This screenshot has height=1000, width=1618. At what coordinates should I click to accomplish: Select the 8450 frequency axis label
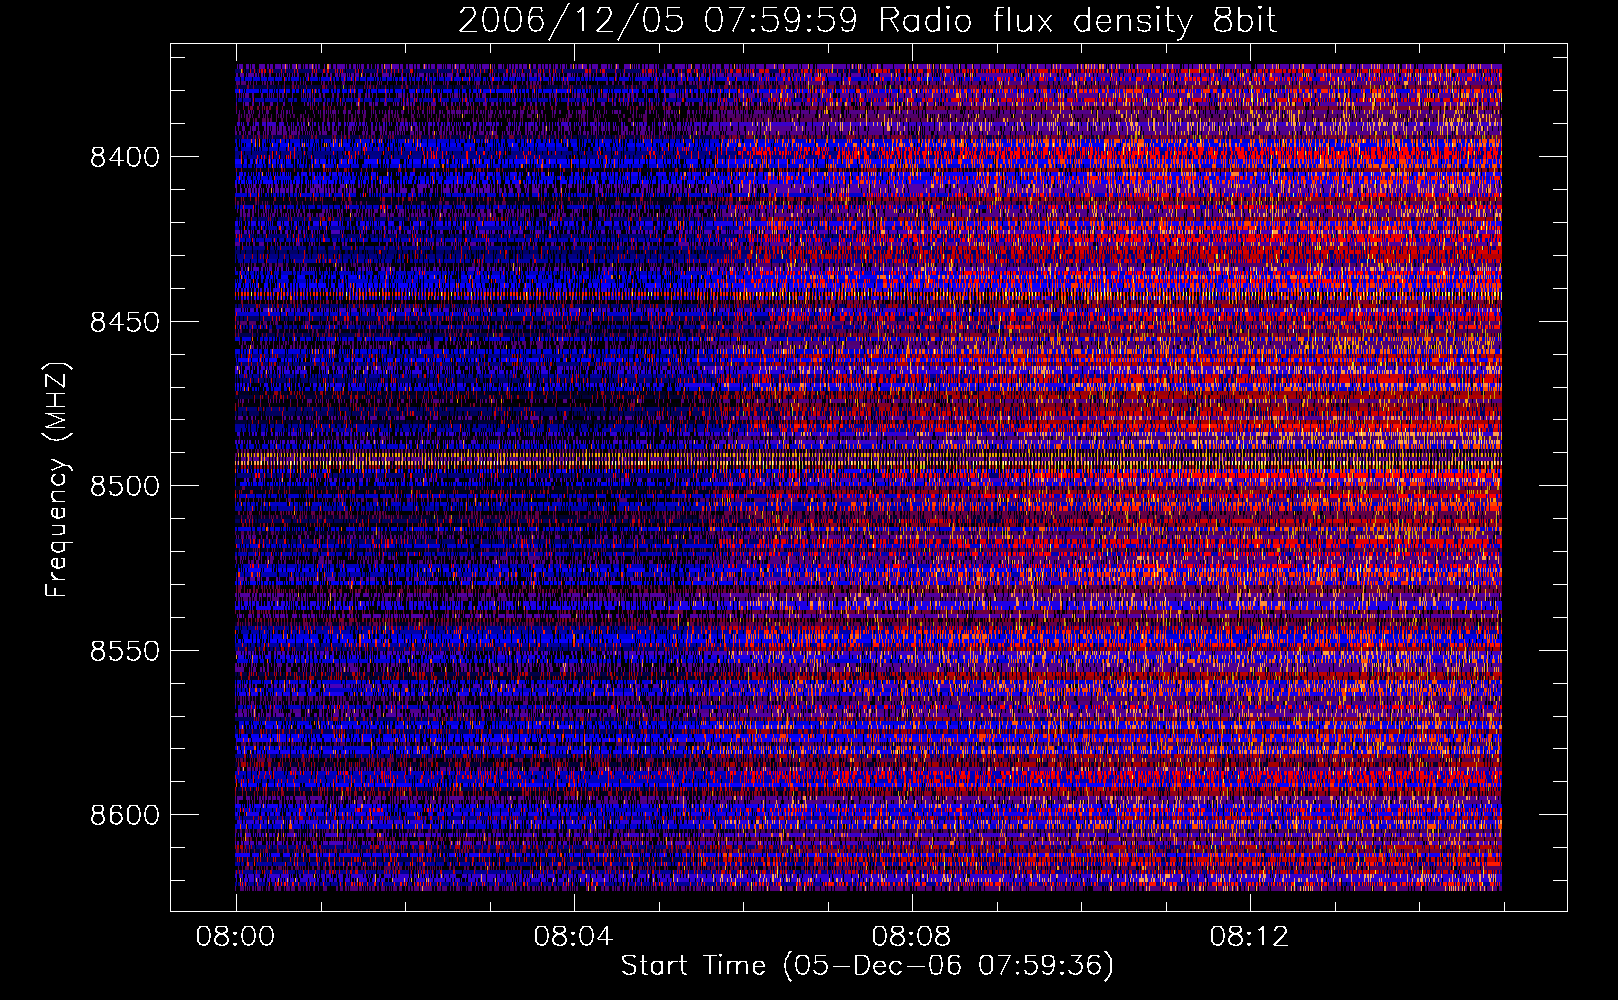pos(124,322)
